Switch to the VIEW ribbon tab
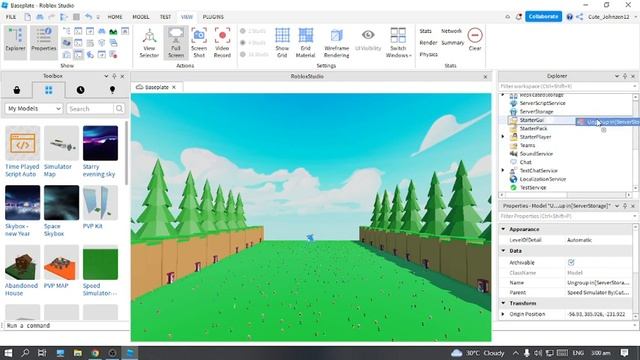Screen dimensions: 640x360 point(187,17)
